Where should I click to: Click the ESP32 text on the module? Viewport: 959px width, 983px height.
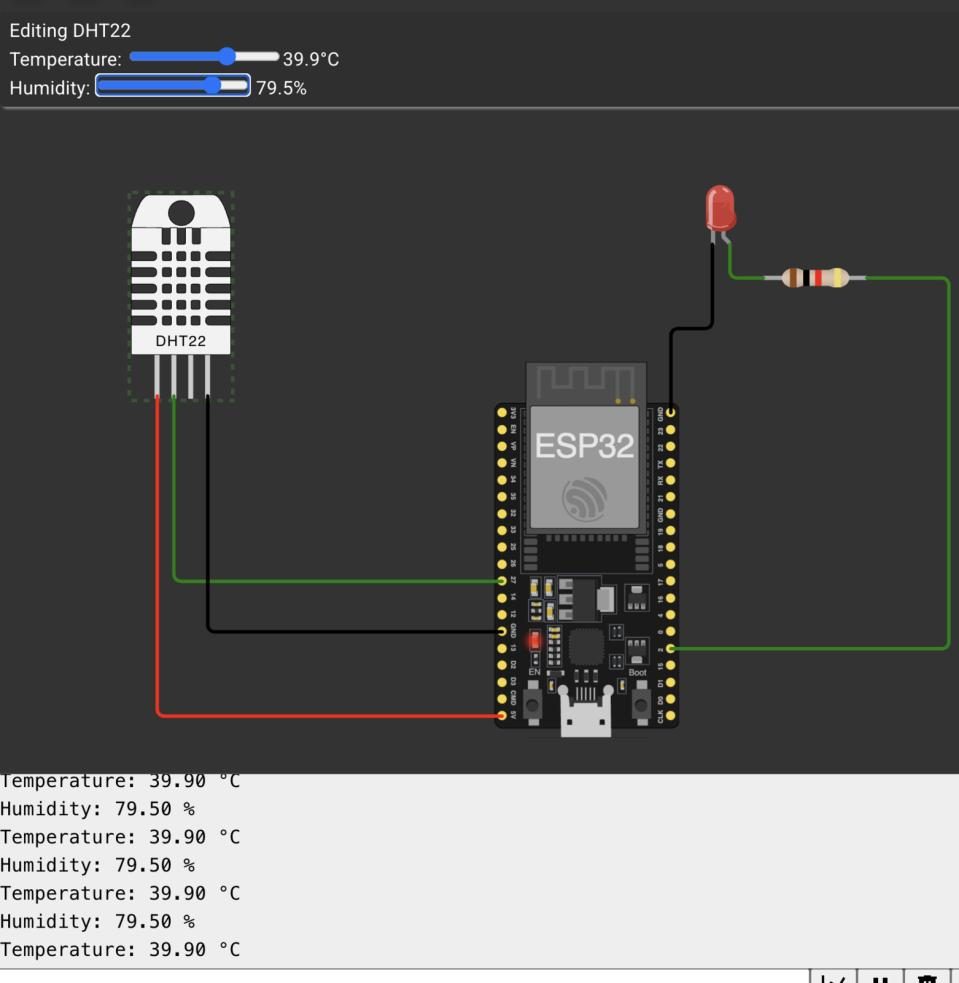pos(584,446)
